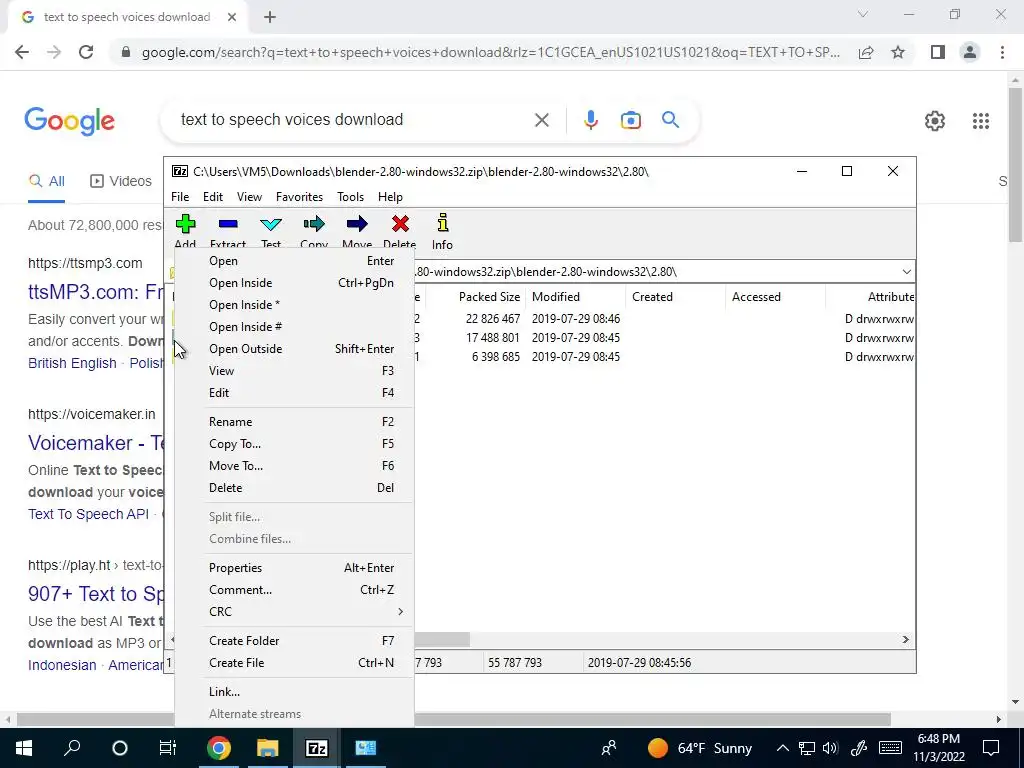
Task: Select Move To... in context menu
Action: (295, 466)
